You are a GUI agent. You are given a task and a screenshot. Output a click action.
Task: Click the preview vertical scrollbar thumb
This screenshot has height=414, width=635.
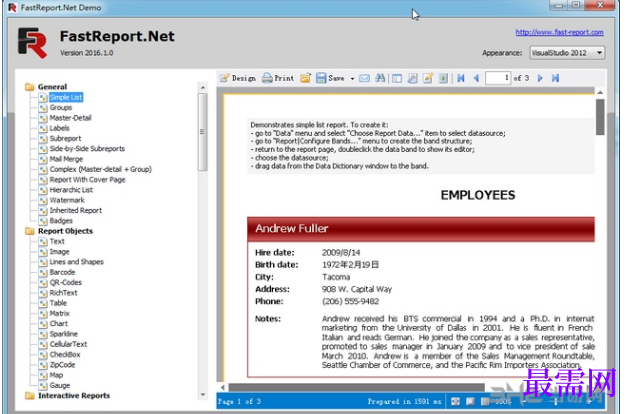(x=600, y=117)
